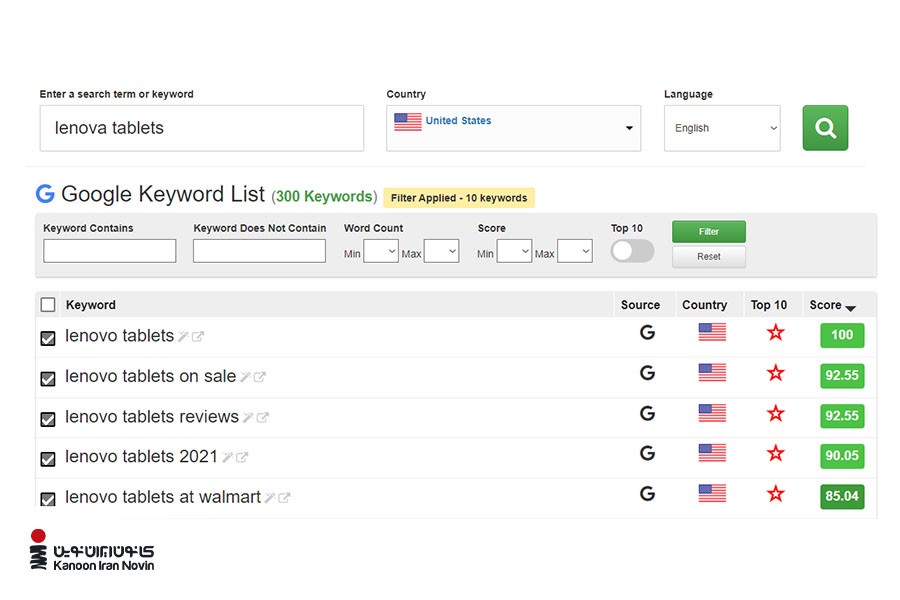The image size is (900, 600).
Task: Uncheck the lenovo tablets at walmart checkbox
Action: [x=47, y=499]
